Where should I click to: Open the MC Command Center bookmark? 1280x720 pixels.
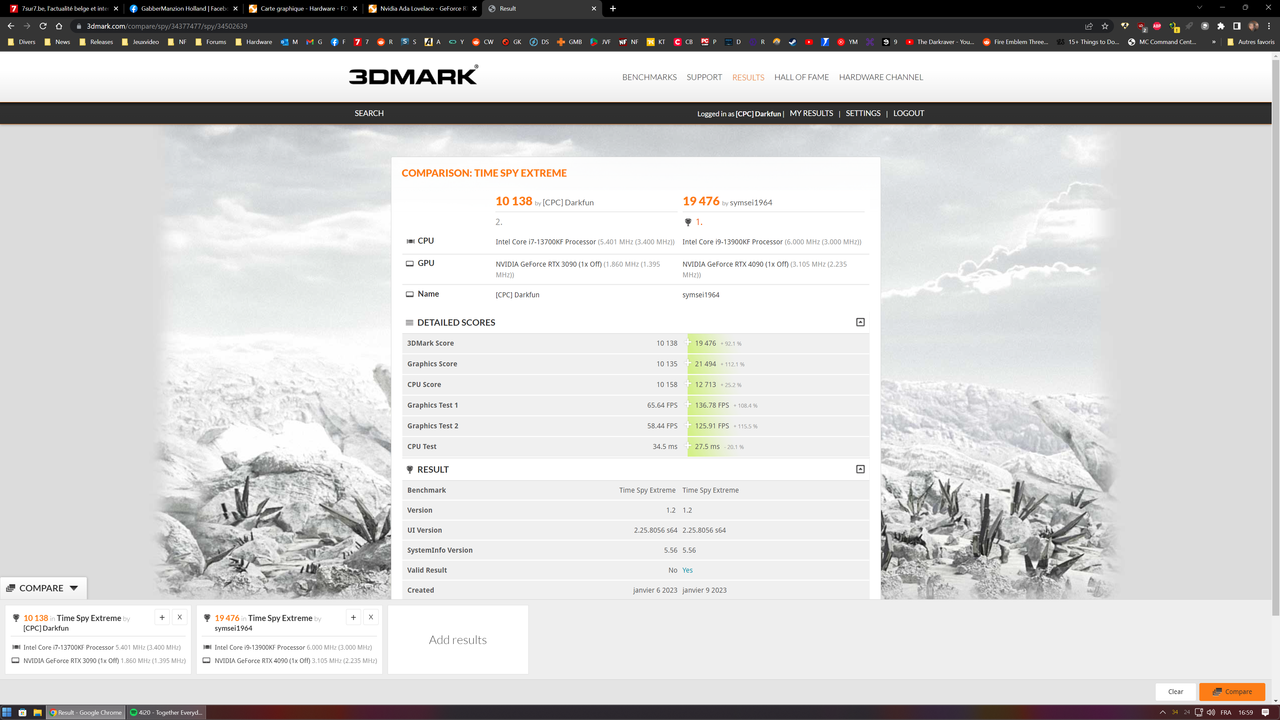(1161, 42)
